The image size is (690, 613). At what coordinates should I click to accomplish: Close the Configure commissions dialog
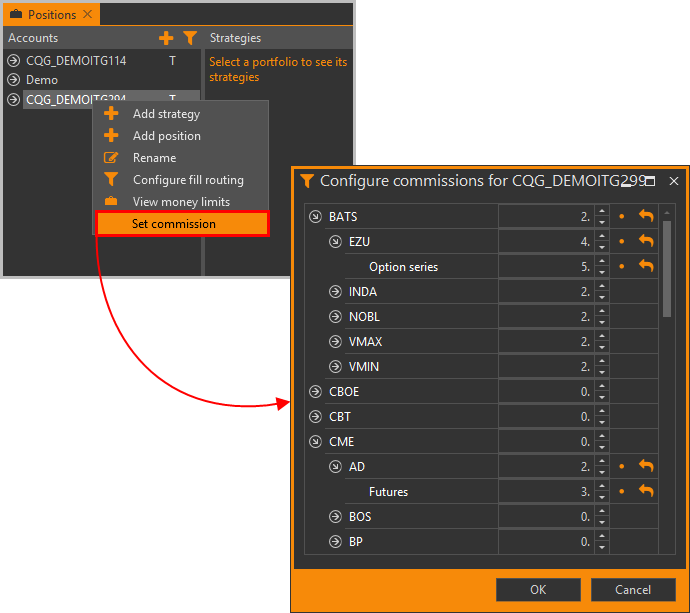click(674, 181)
